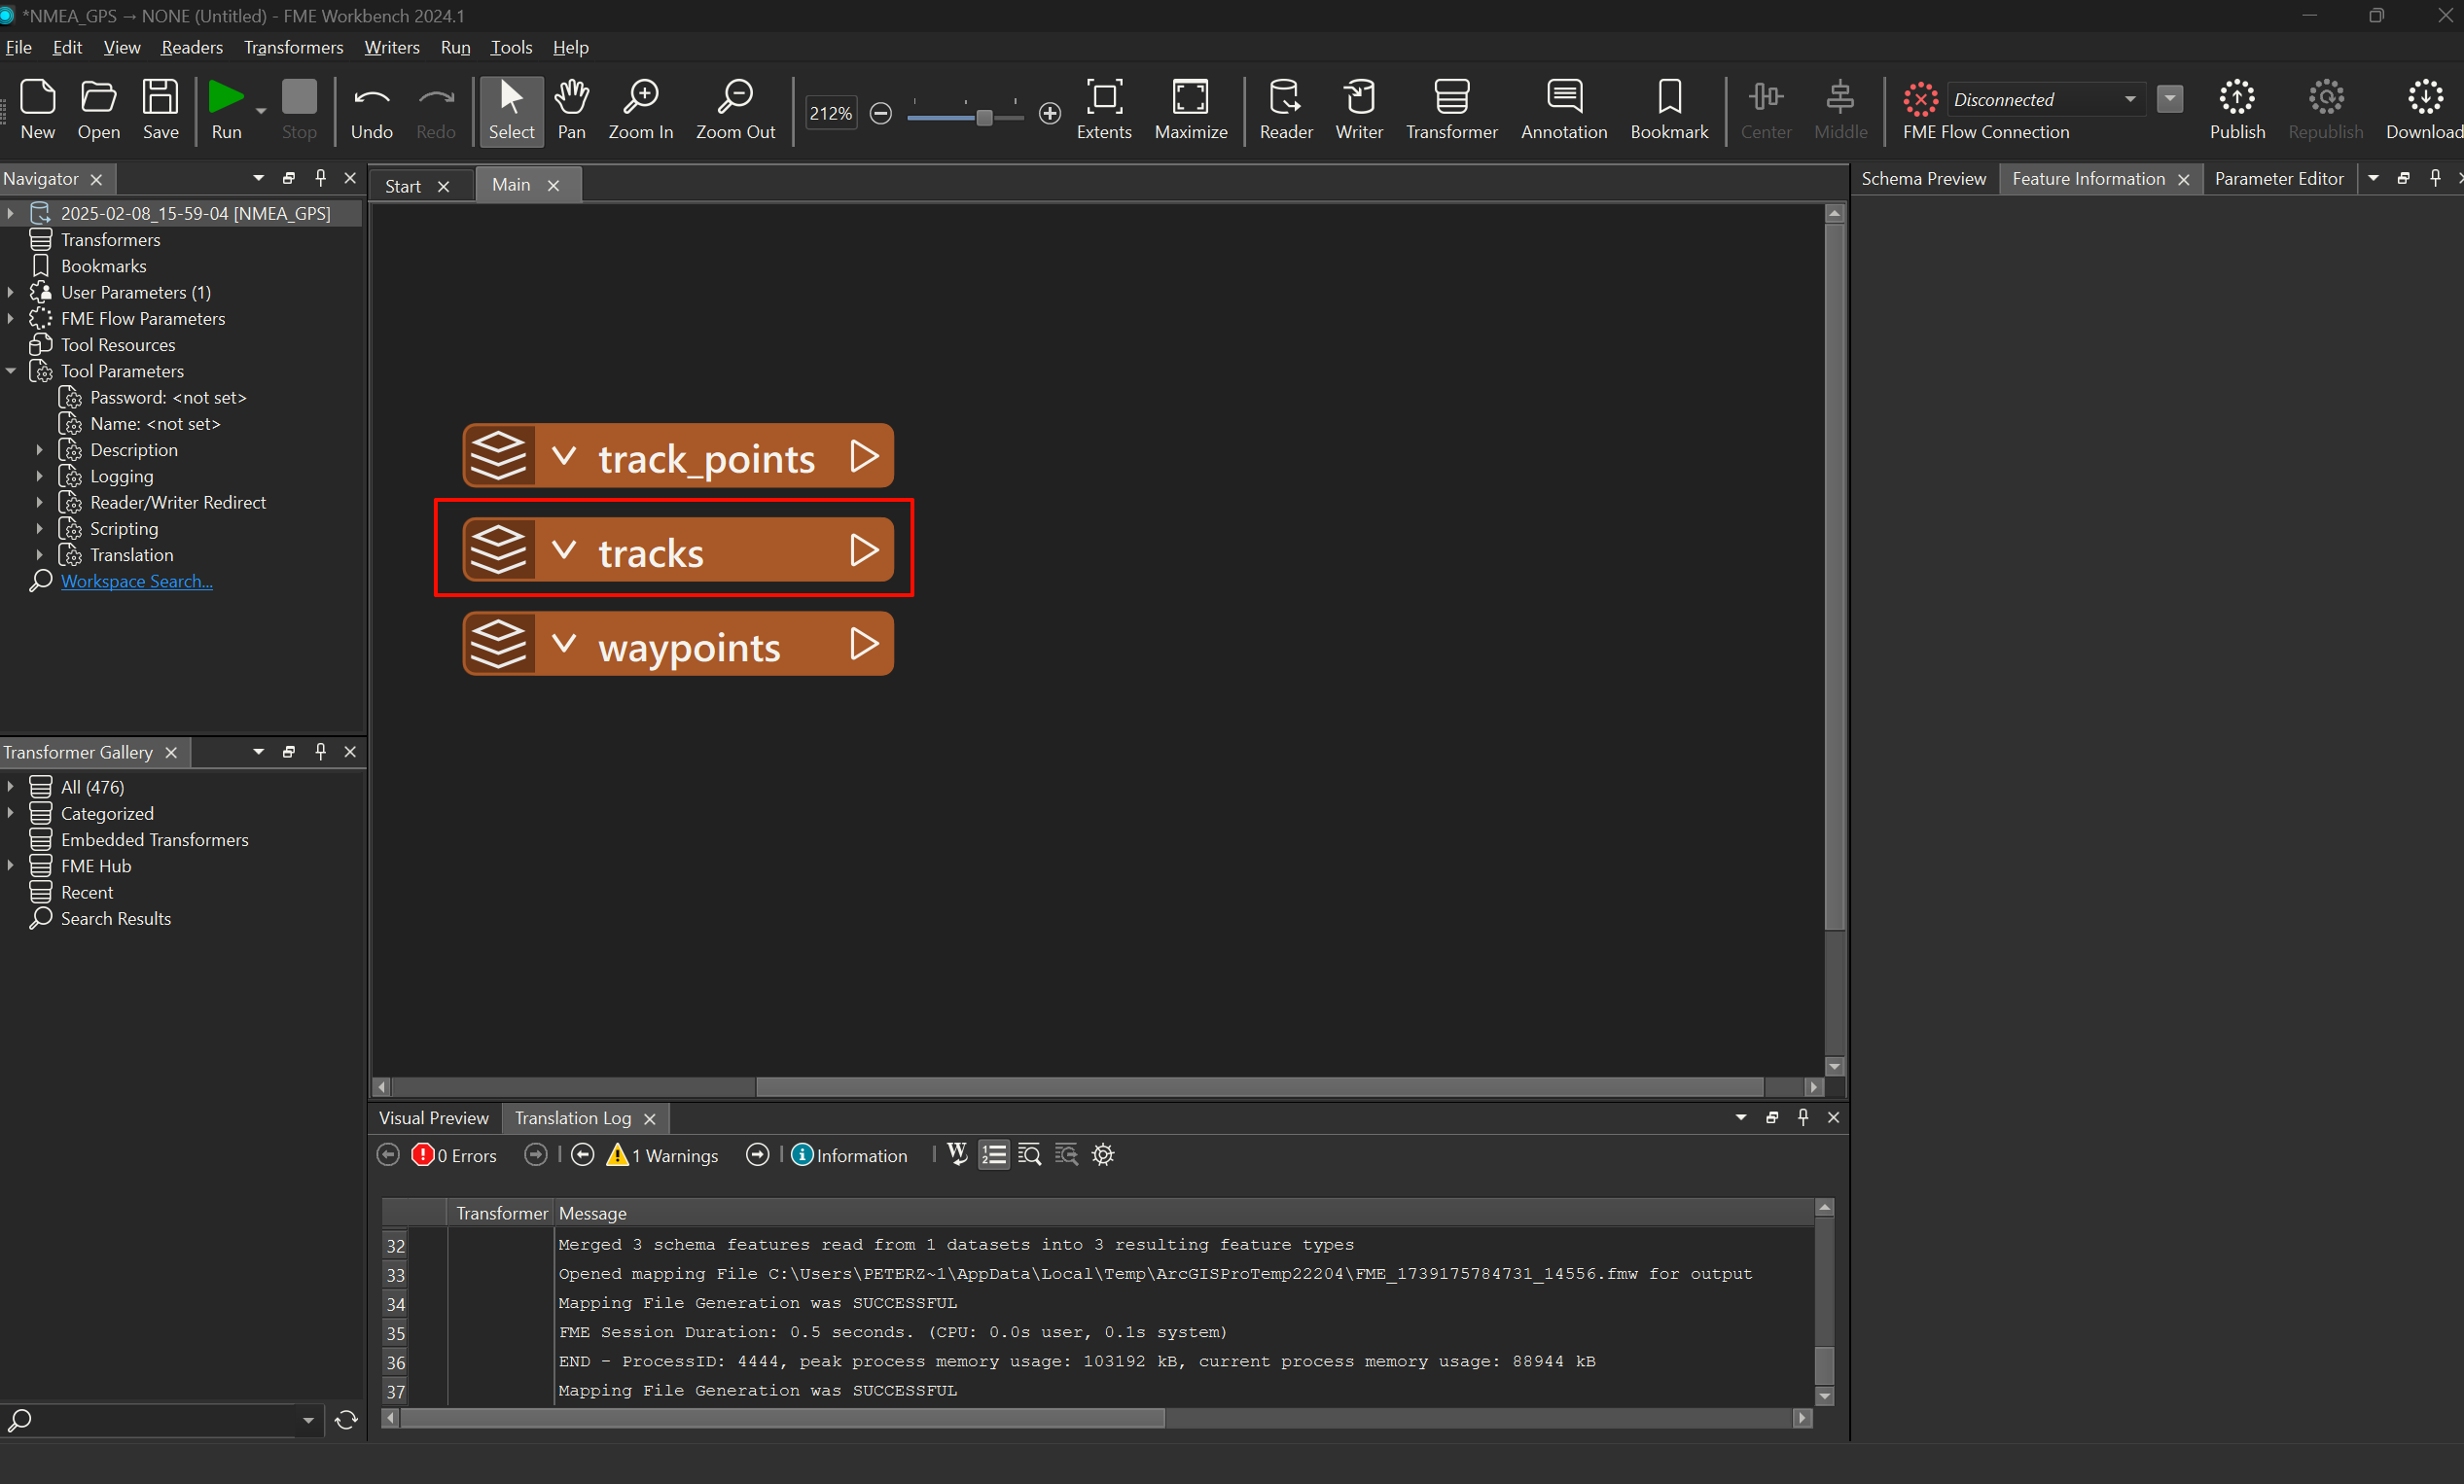Pin the Transformer Gallery panel
2464x1484 pixels.
point(320,751)
